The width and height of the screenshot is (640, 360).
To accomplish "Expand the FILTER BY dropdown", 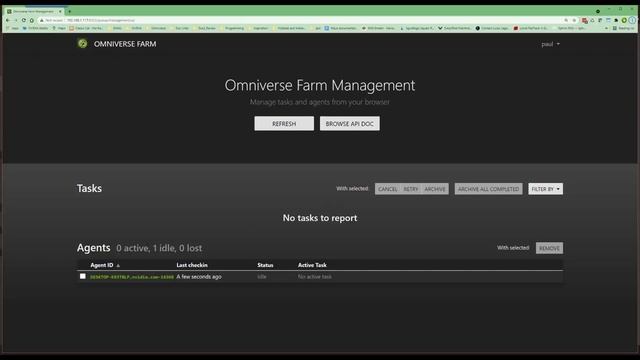I will pos(545,189).
